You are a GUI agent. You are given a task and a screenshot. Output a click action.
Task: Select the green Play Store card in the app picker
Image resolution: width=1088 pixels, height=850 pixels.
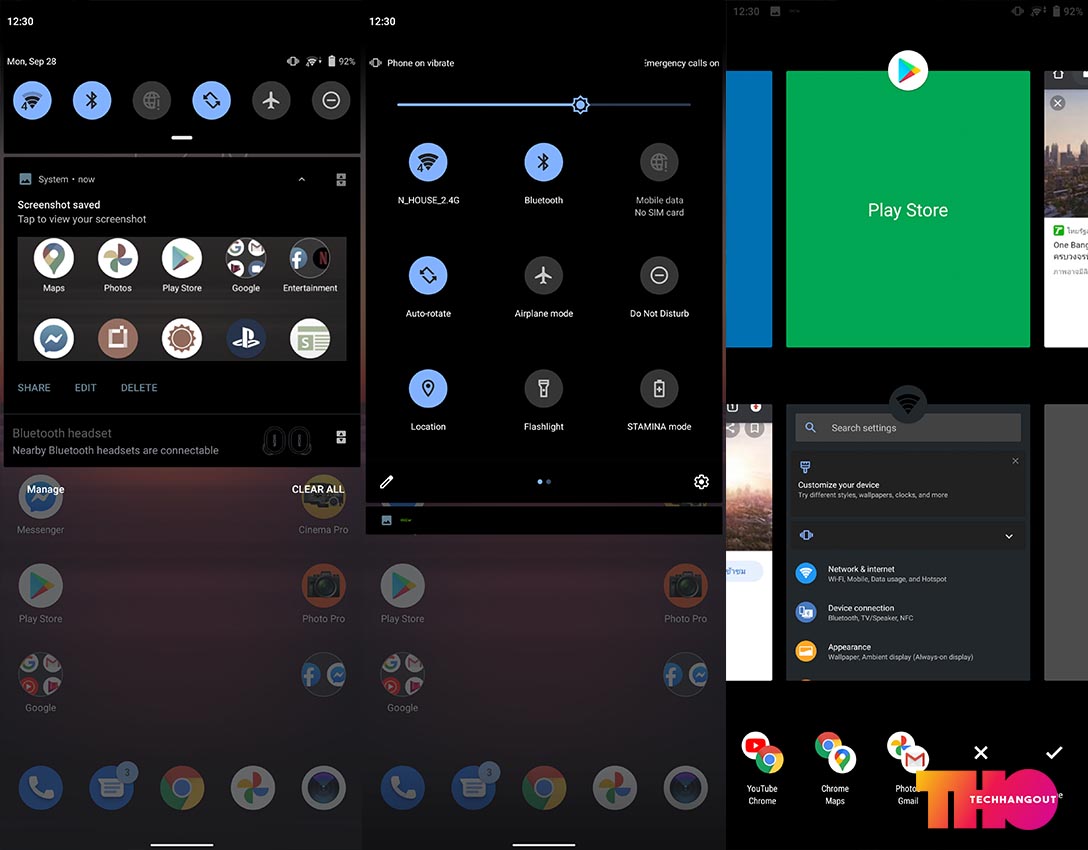[x=908, y=209]
